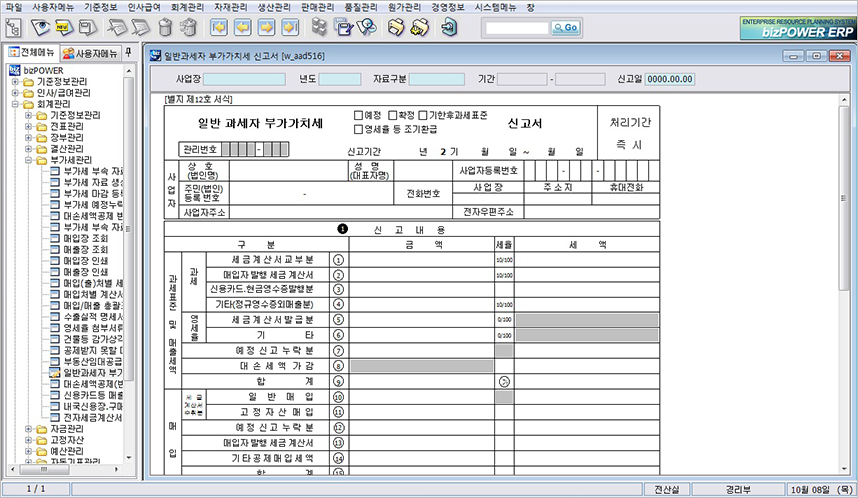The height and width of the screenshot is (498, 858).
Task: Click the 전산실 status bar entry
Action: (666, 489)
